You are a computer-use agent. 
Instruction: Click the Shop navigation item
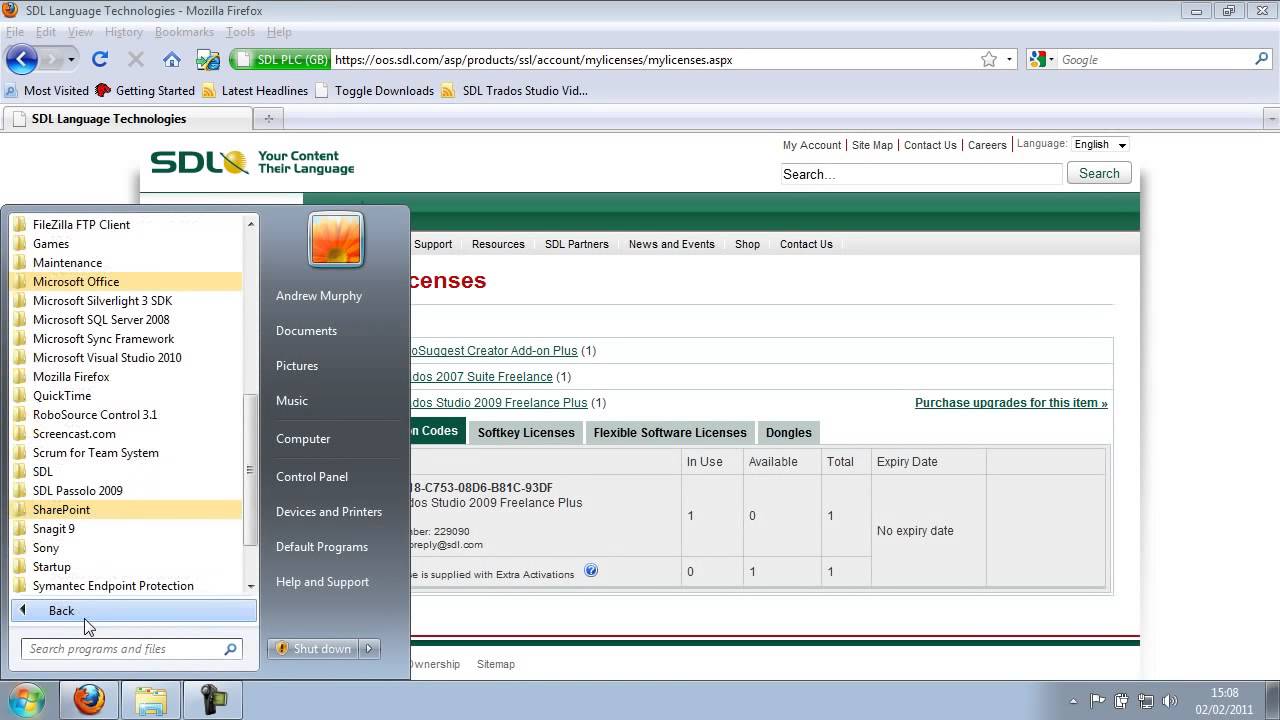pyautogui.click(x=748, y=244)
